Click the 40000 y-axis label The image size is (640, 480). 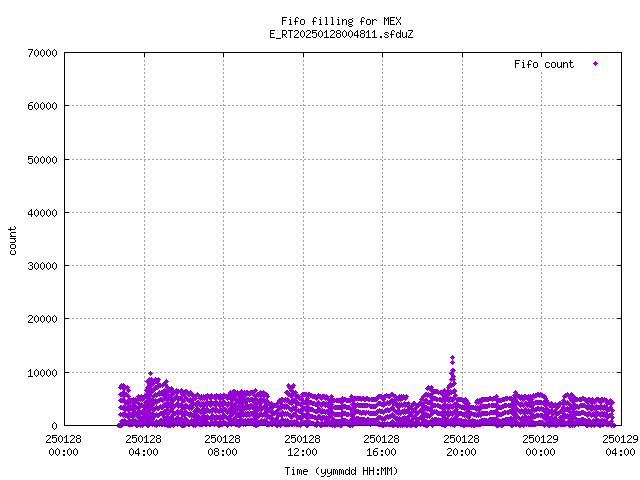click(x=42, y=213)
